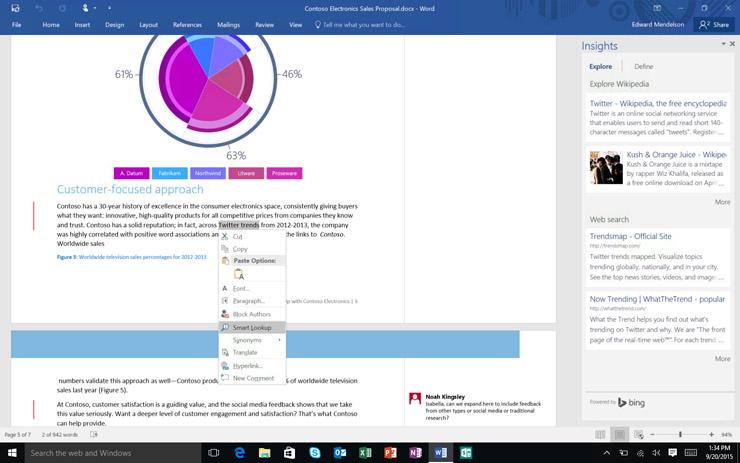Click Keep Text Only paste icon
The width and height of the screenshot is (740, 463).
pyautogui.click(x=239, y=274)
